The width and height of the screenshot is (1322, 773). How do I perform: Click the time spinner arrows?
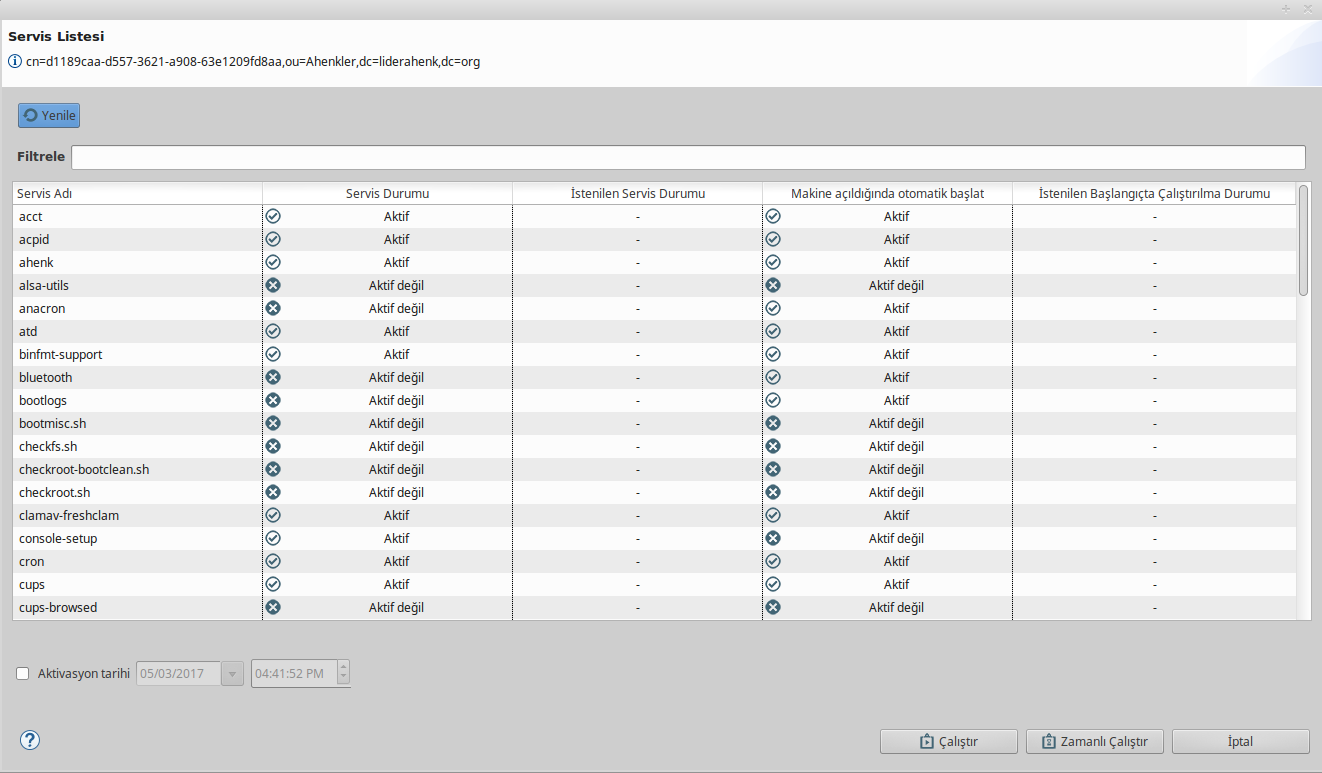point(344,674)
